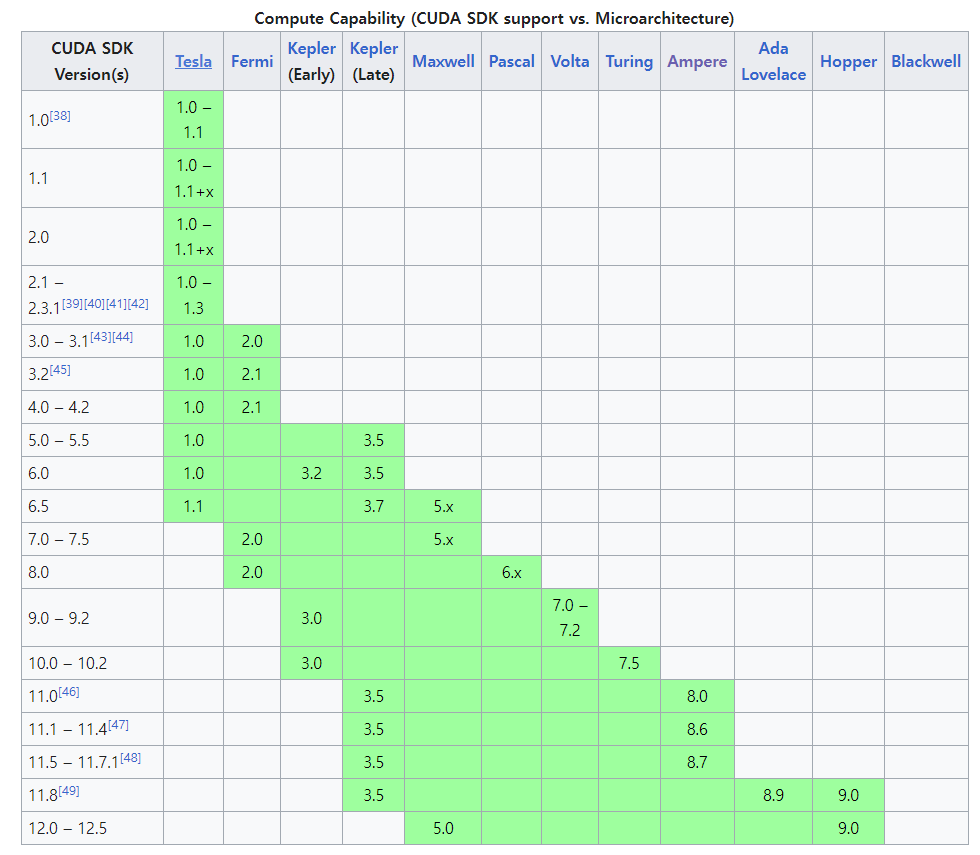
Task: Click the Ampere header link
Action: coord(697,61)
